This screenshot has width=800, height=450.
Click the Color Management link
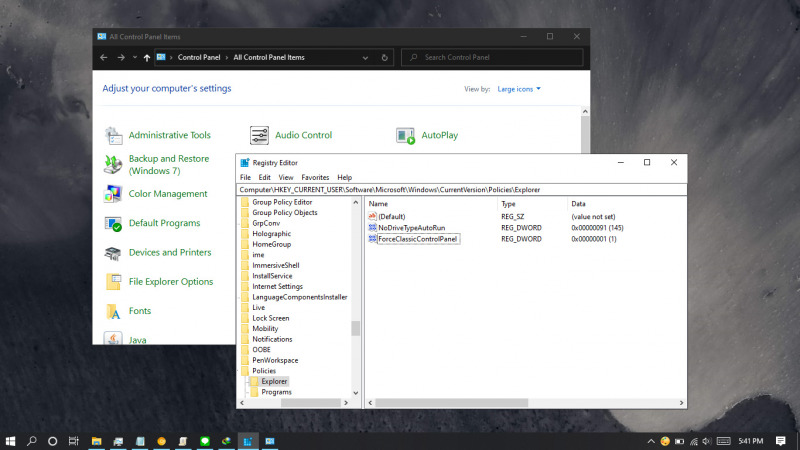click(168, 194)
